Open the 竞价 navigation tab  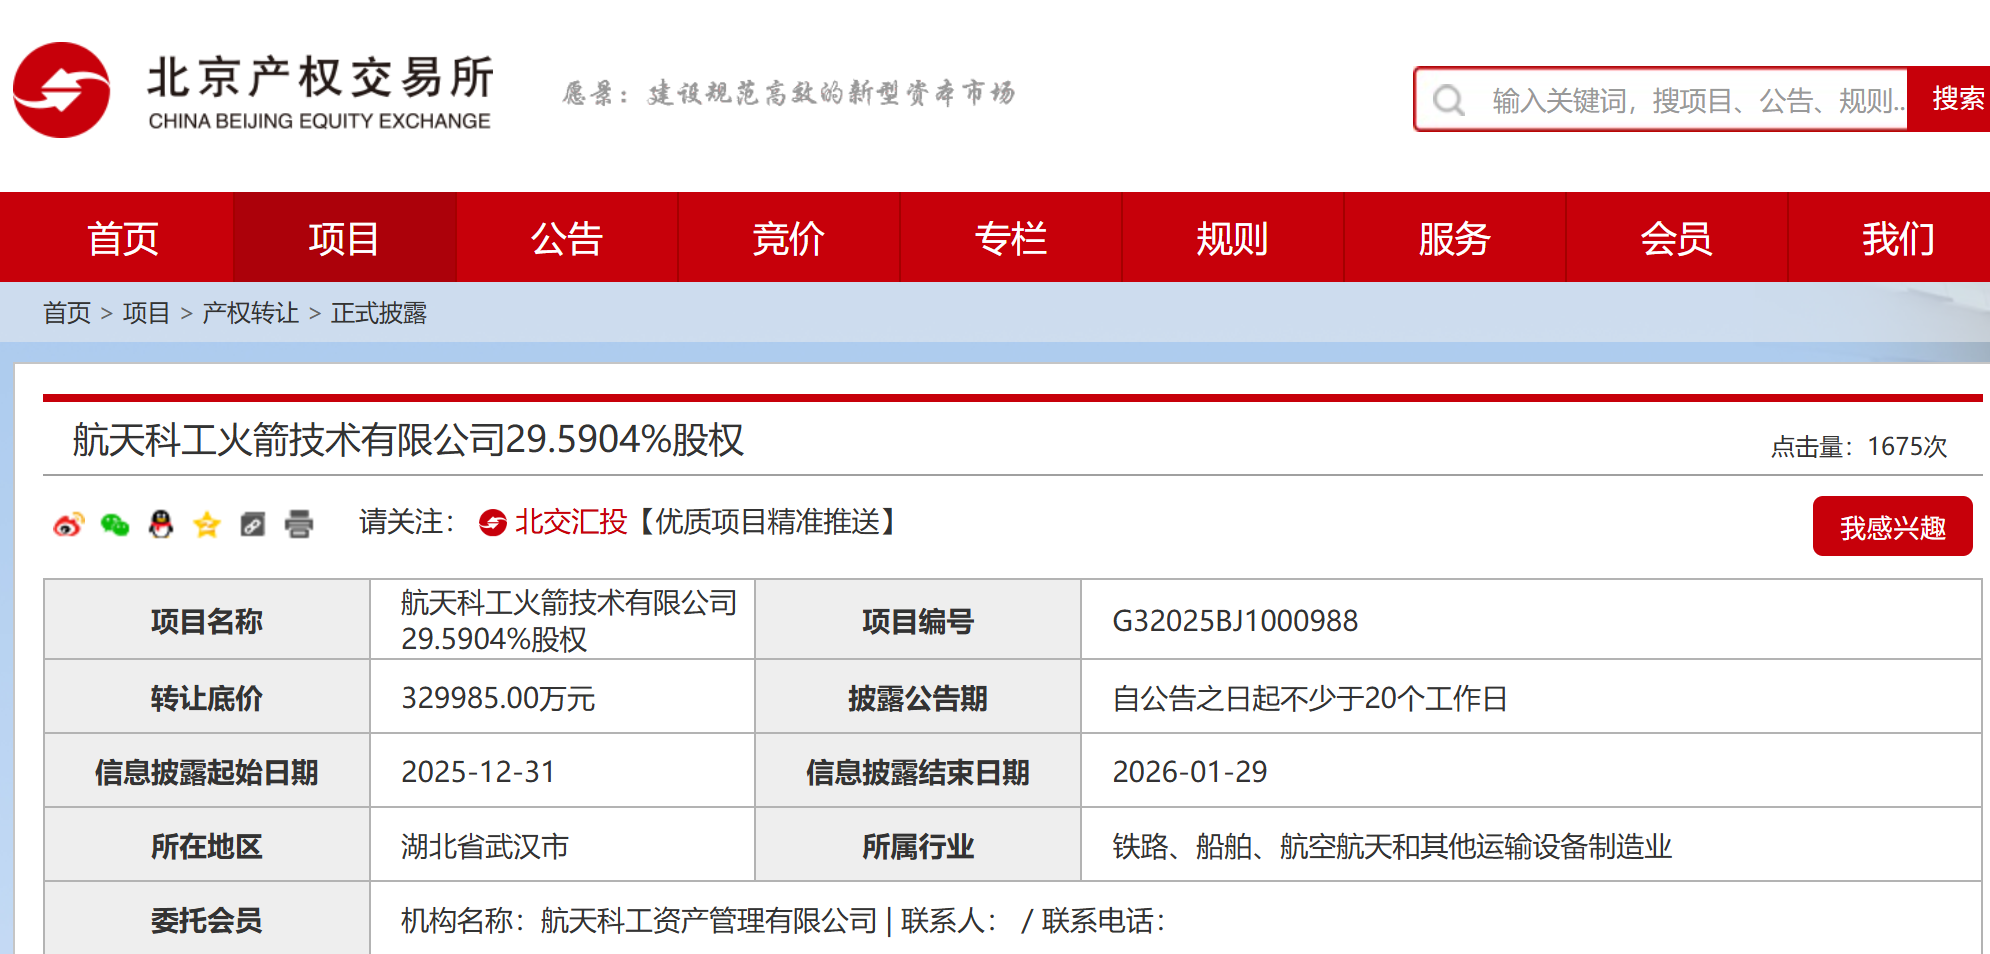pyautogui.click(x=788, y=238)
